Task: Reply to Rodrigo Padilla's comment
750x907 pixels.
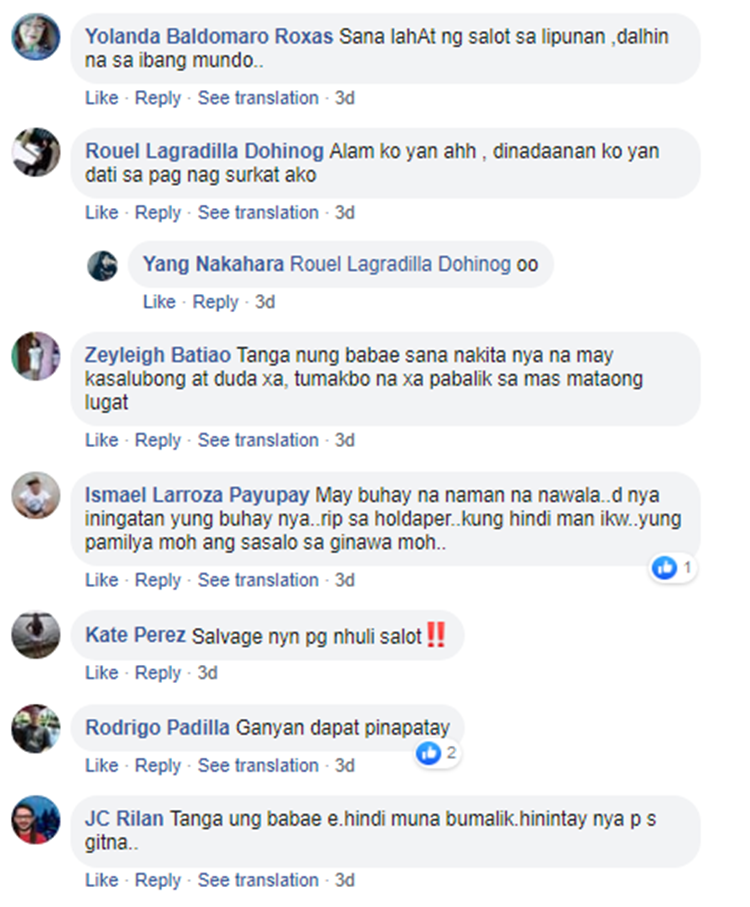Action: pyautogui.click(x=158, y=765)
